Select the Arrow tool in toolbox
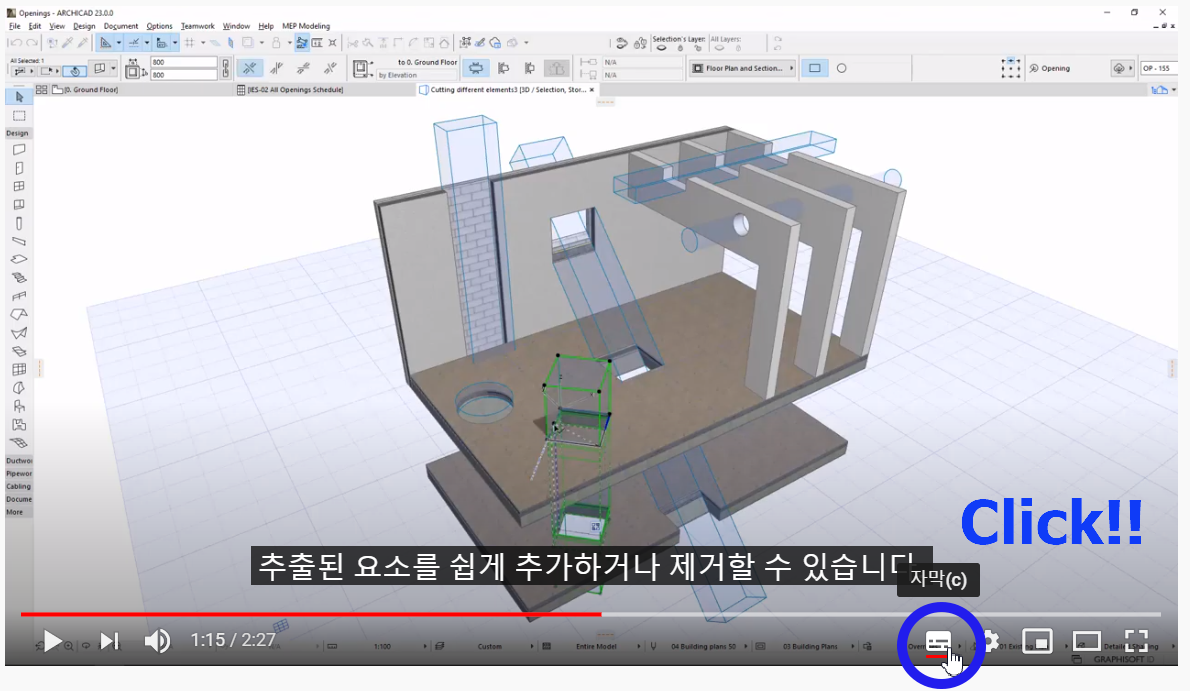 [19, 96]
